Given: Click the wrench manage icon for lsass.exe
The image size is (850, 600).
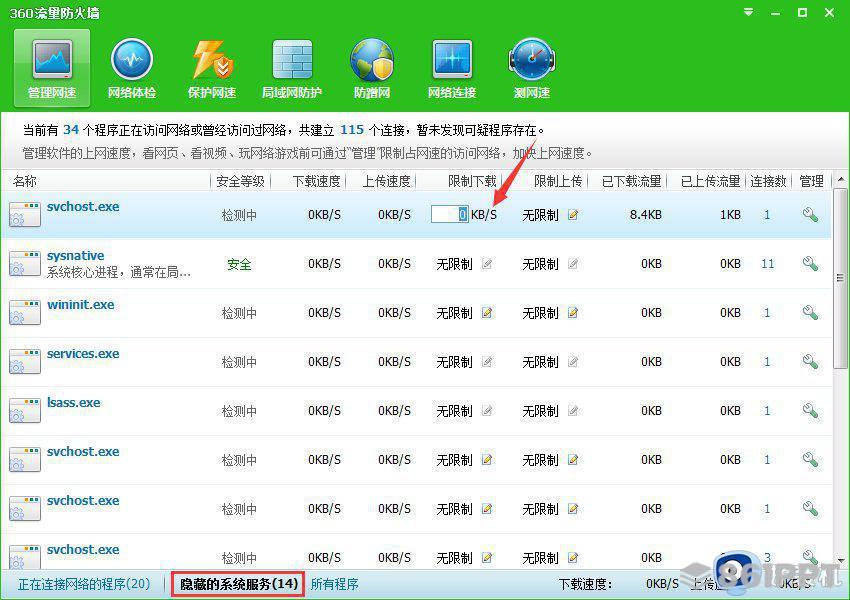Looking at the screenshot, I should [x=810, y=411].
